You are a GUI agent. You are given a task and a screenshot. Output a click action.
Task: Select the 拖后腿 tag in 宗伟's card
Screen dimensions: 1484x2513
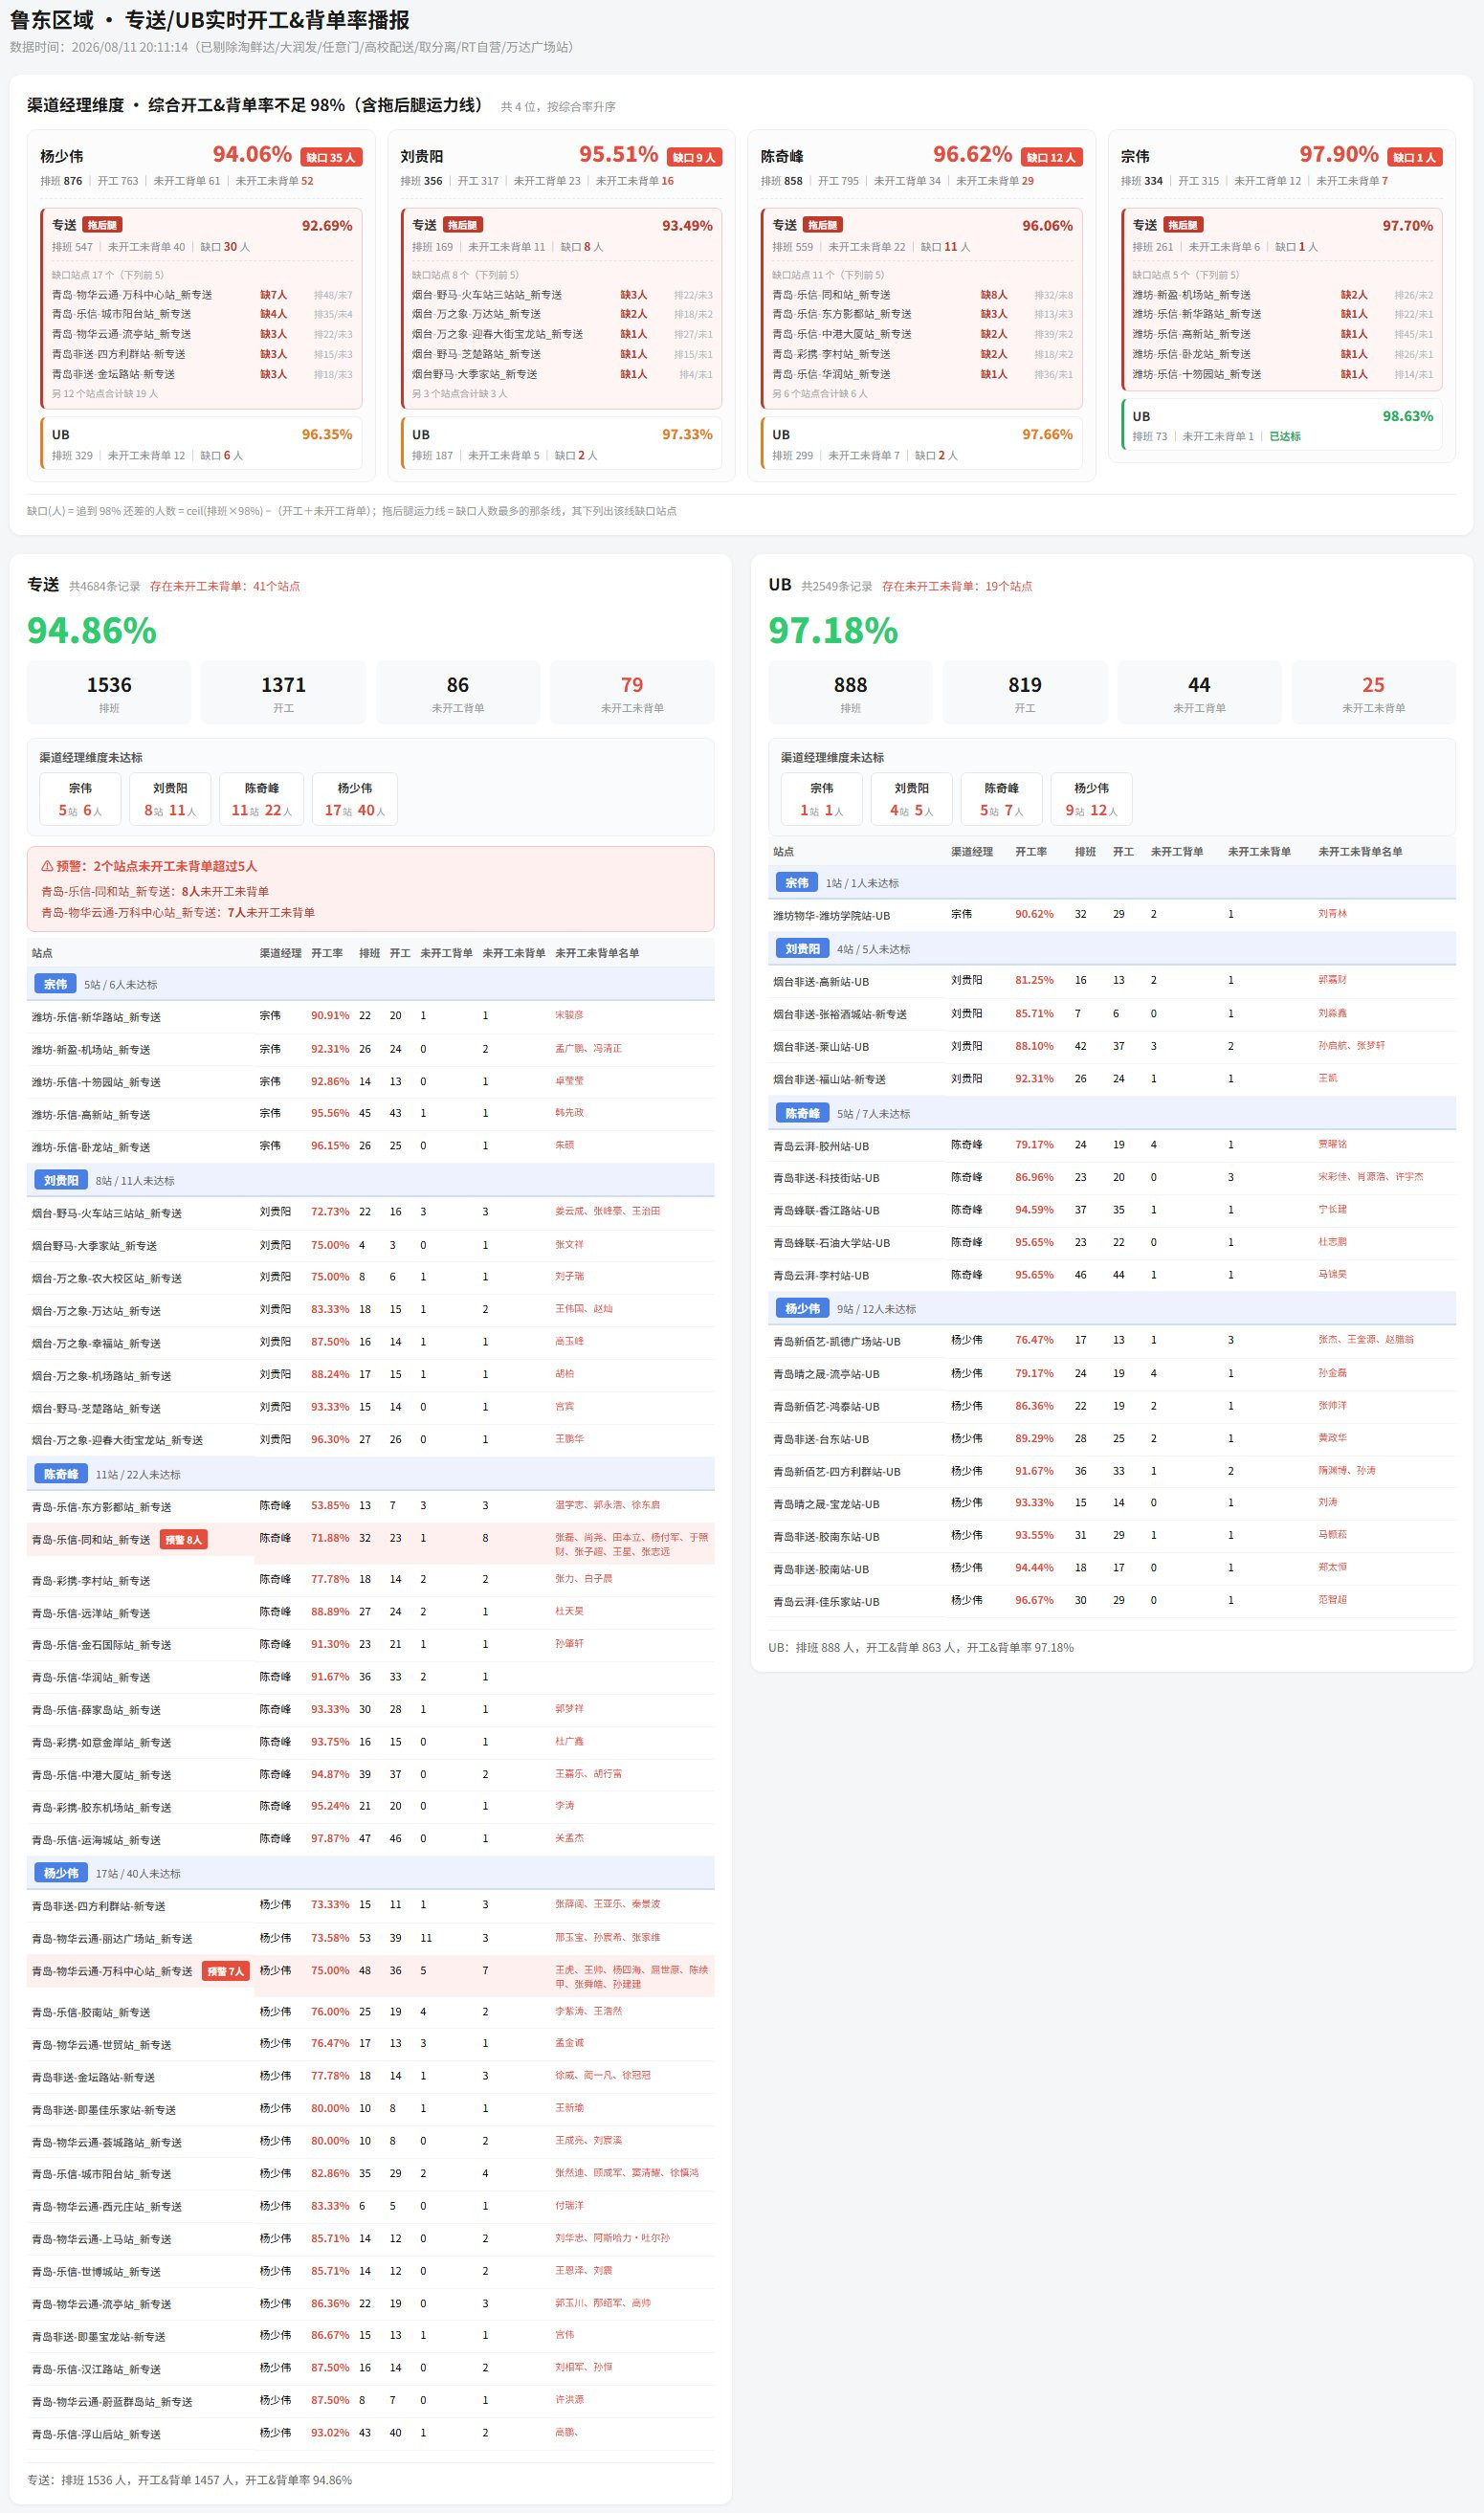(x=1183, y=225)
